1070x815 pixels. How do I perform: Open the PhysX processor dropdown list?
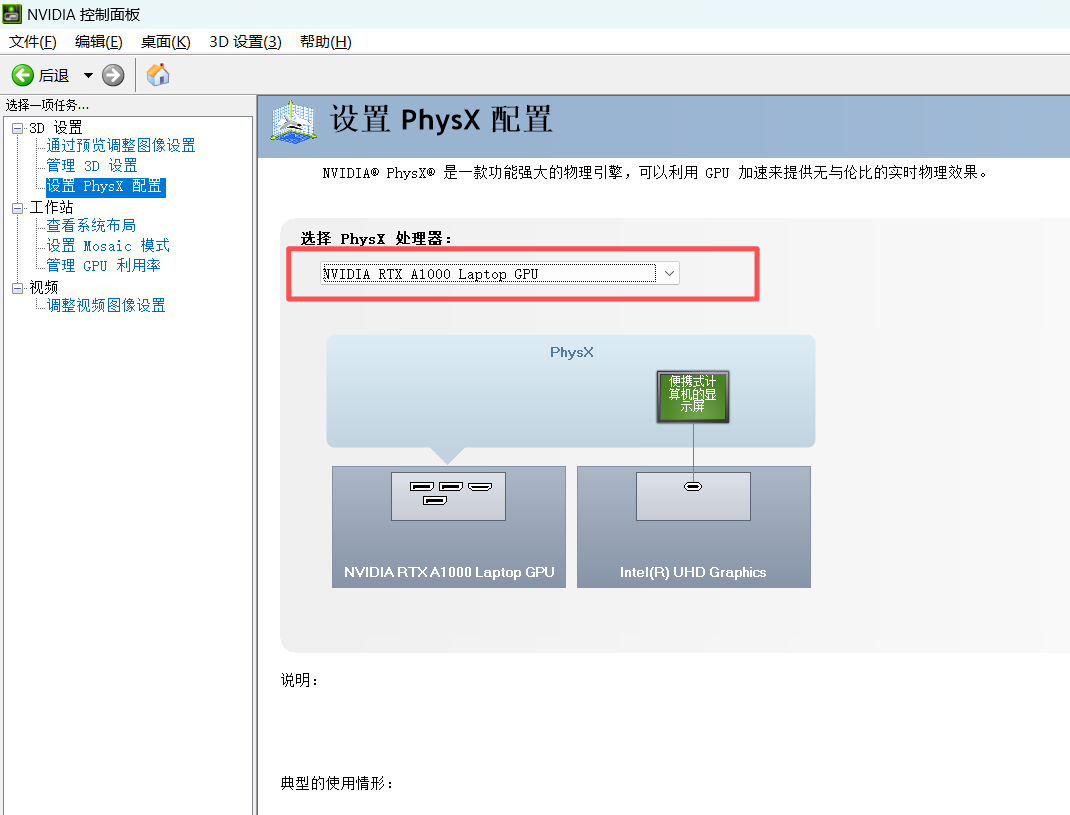tap(500, 273)
